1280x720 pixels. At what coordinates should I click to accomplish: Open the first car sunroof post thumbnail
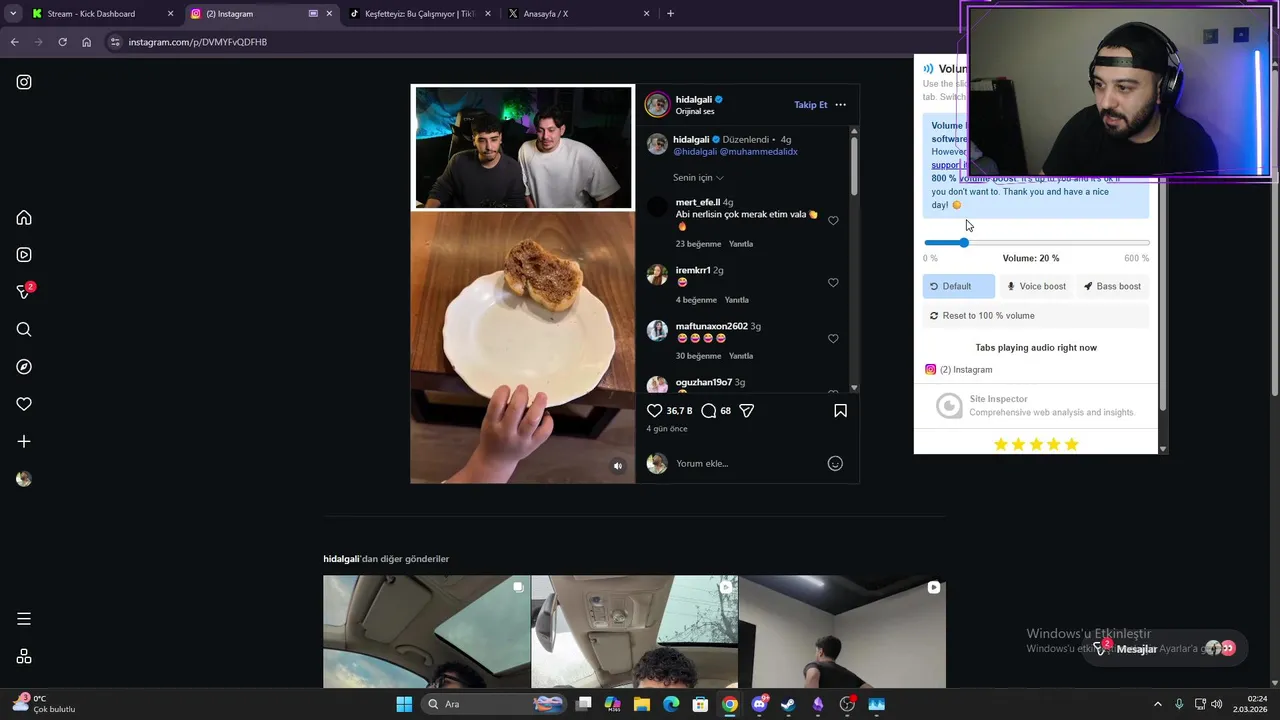[427, 632]
